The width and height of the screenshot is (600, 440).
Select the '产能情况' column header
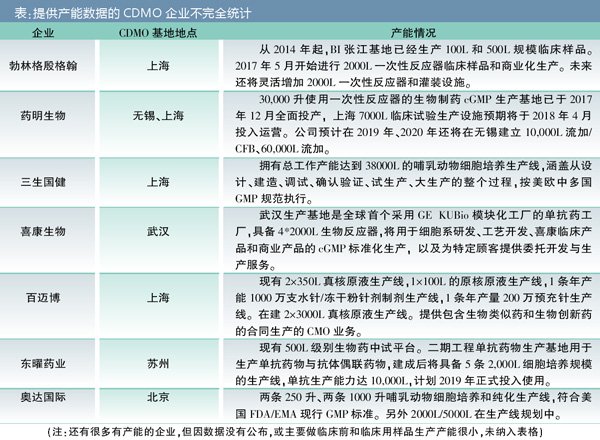point(414,33)
